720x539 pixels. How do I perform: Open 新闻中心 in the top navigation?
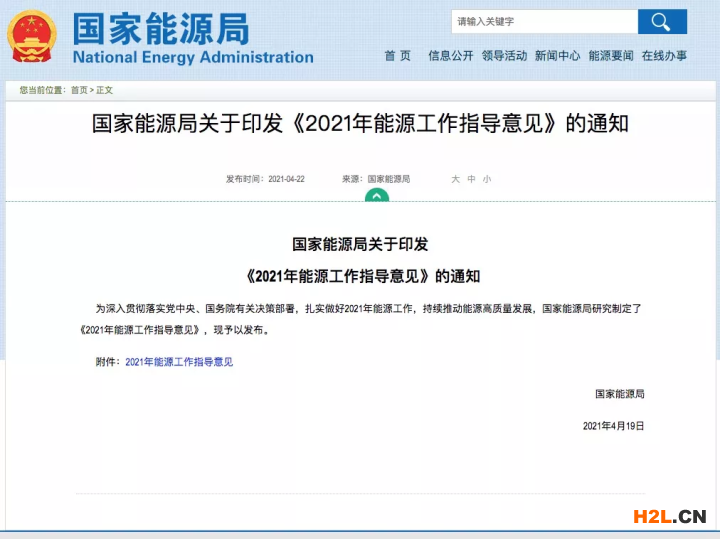557,56
